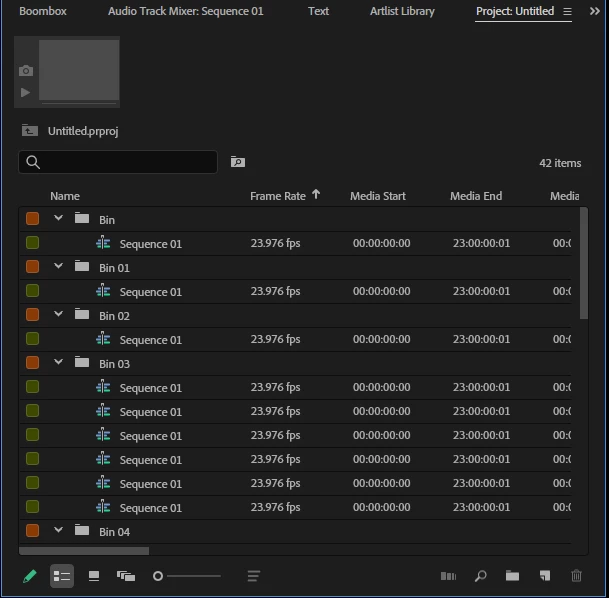Click the preview thumbnail area
This screenshot has height=598, width=609.
(79, 70)
